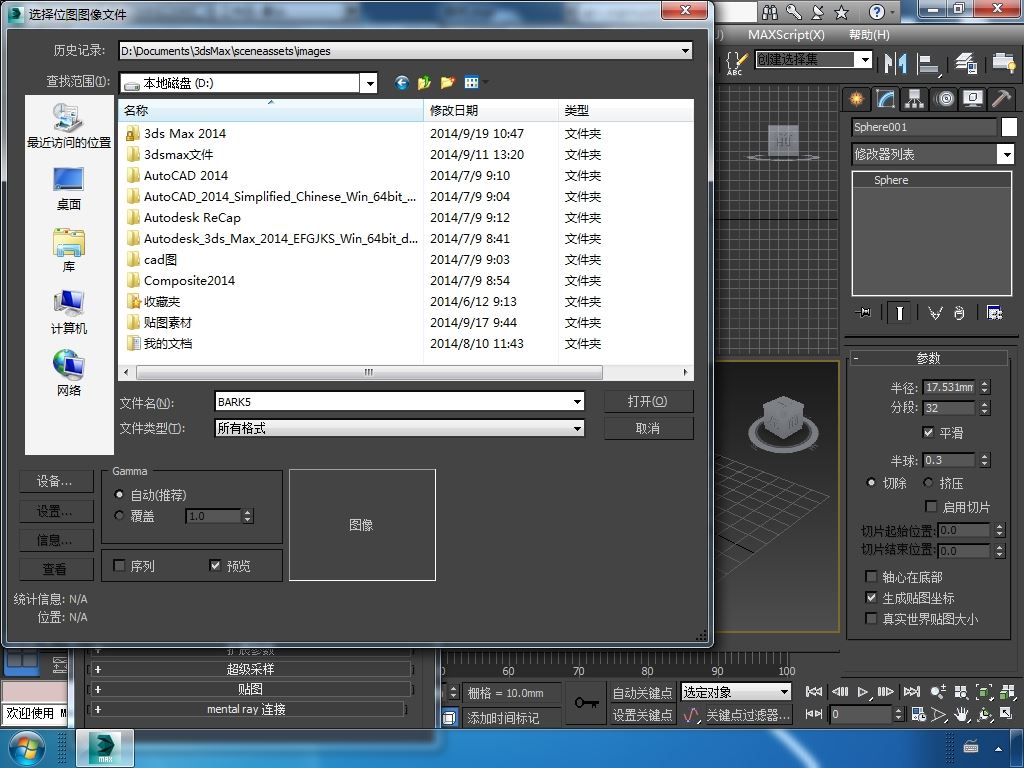Screen dimensions: 1024x768
Task: Open the layer manager icon
Action: pos(965,63)
